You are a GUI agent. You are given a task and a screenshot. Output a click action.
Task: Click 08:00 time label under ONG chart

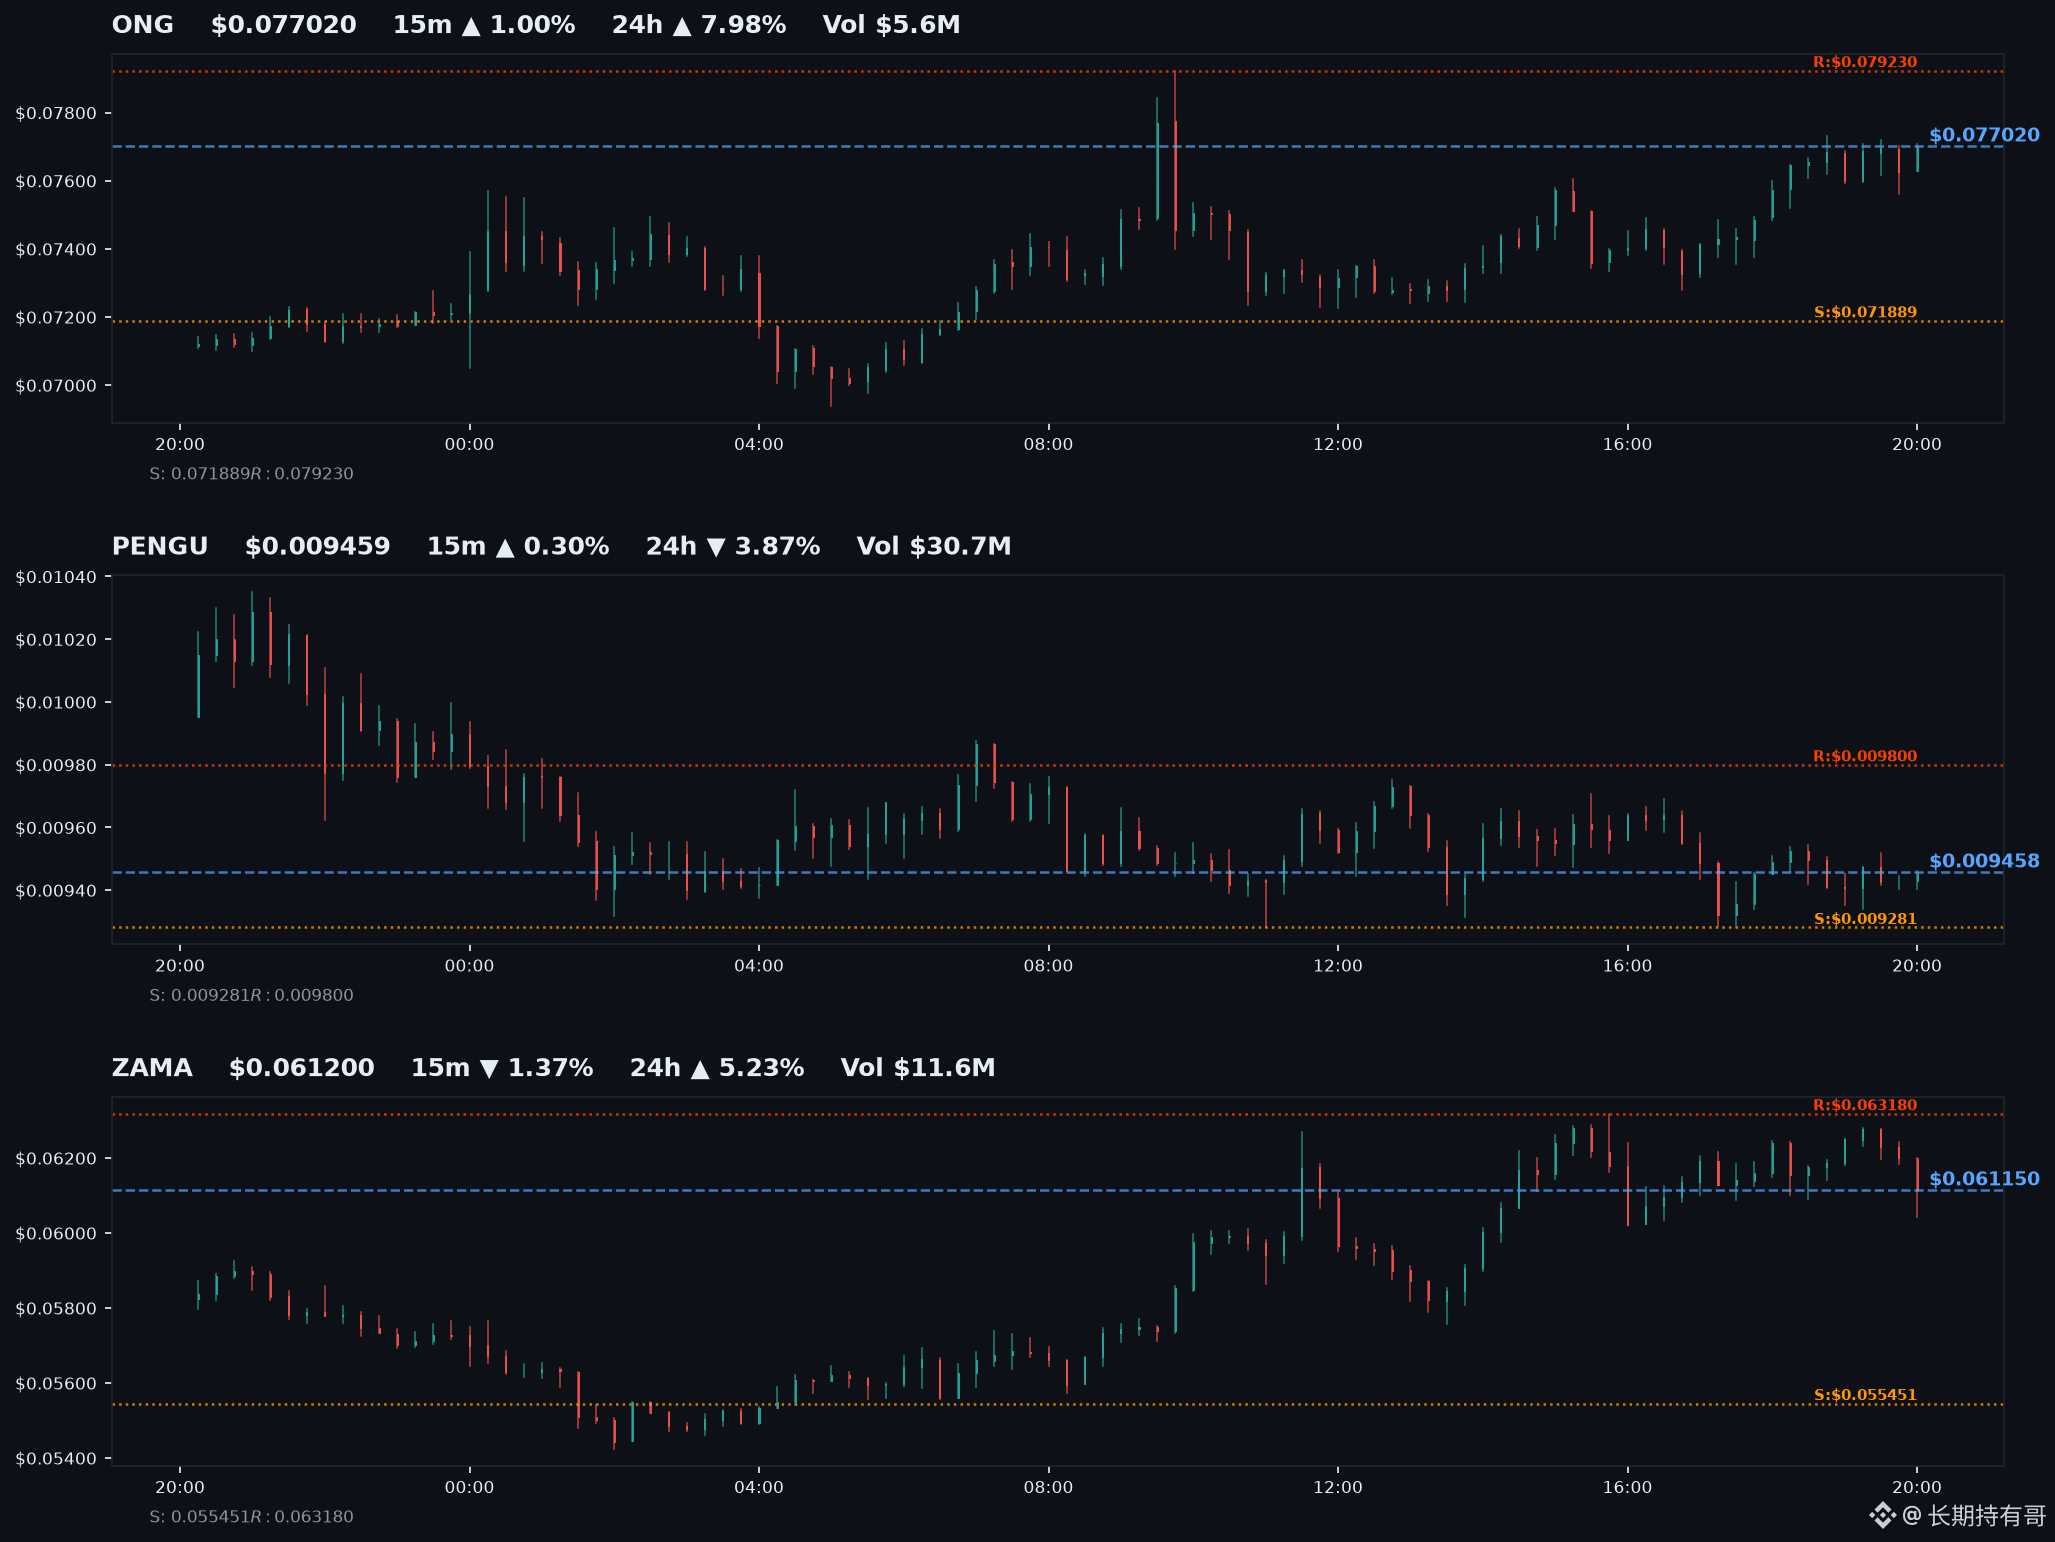click(1048, 444)
